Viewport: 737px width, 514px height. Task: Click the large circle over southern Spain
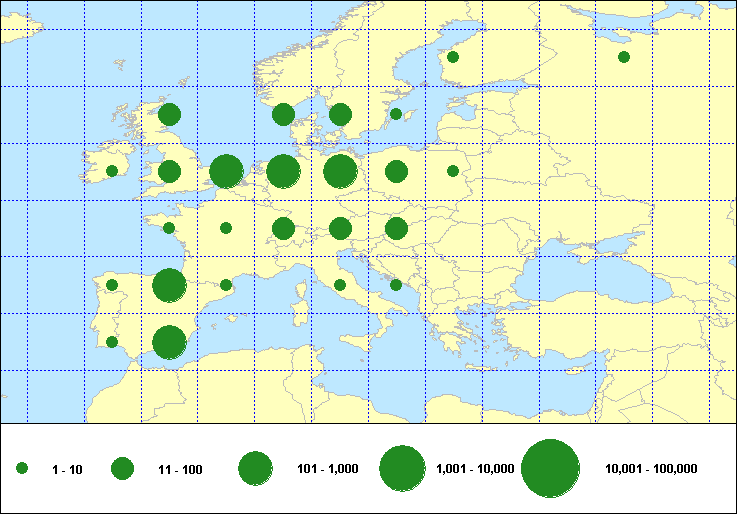point(169,341)
